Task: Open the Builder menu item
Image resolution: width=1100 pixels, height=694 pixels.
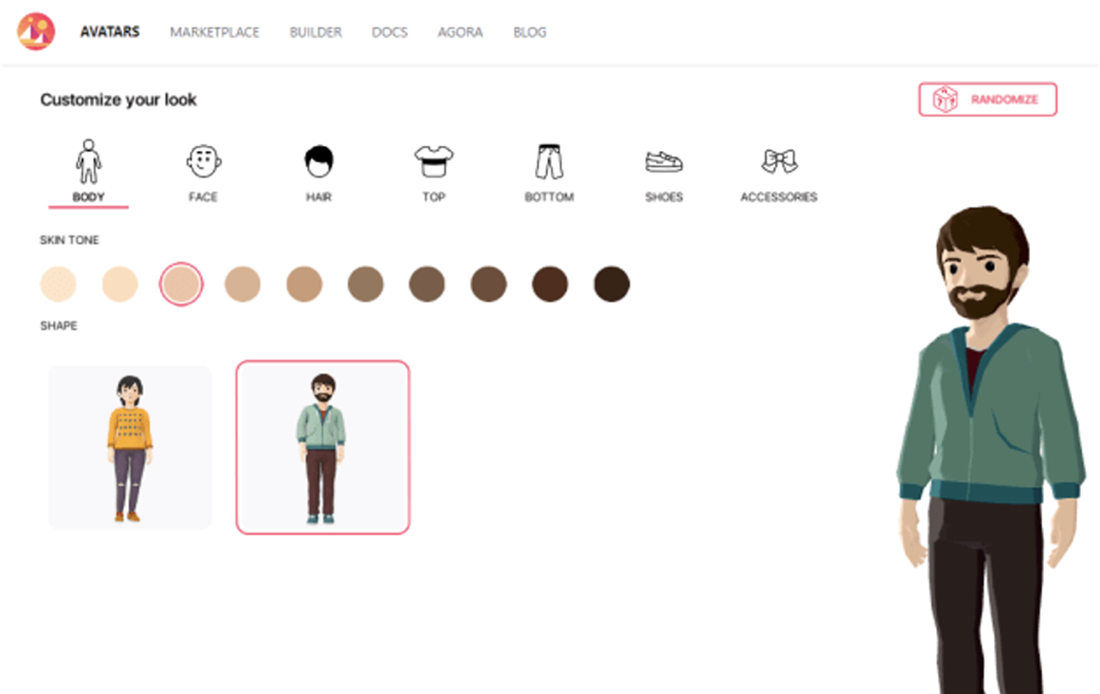Action: coord(315,32)
